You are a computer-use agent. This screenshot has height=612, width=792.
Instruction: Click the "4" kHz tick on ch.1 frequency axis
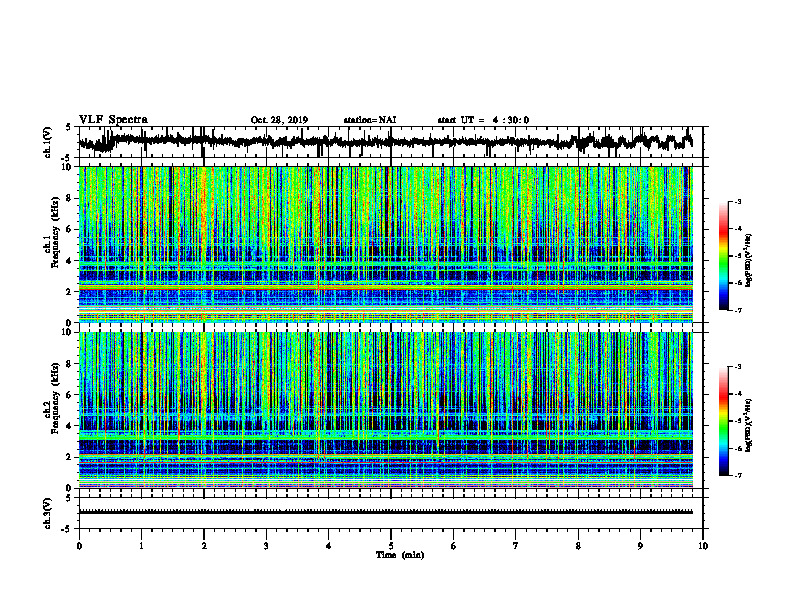(x=71, y=261)
